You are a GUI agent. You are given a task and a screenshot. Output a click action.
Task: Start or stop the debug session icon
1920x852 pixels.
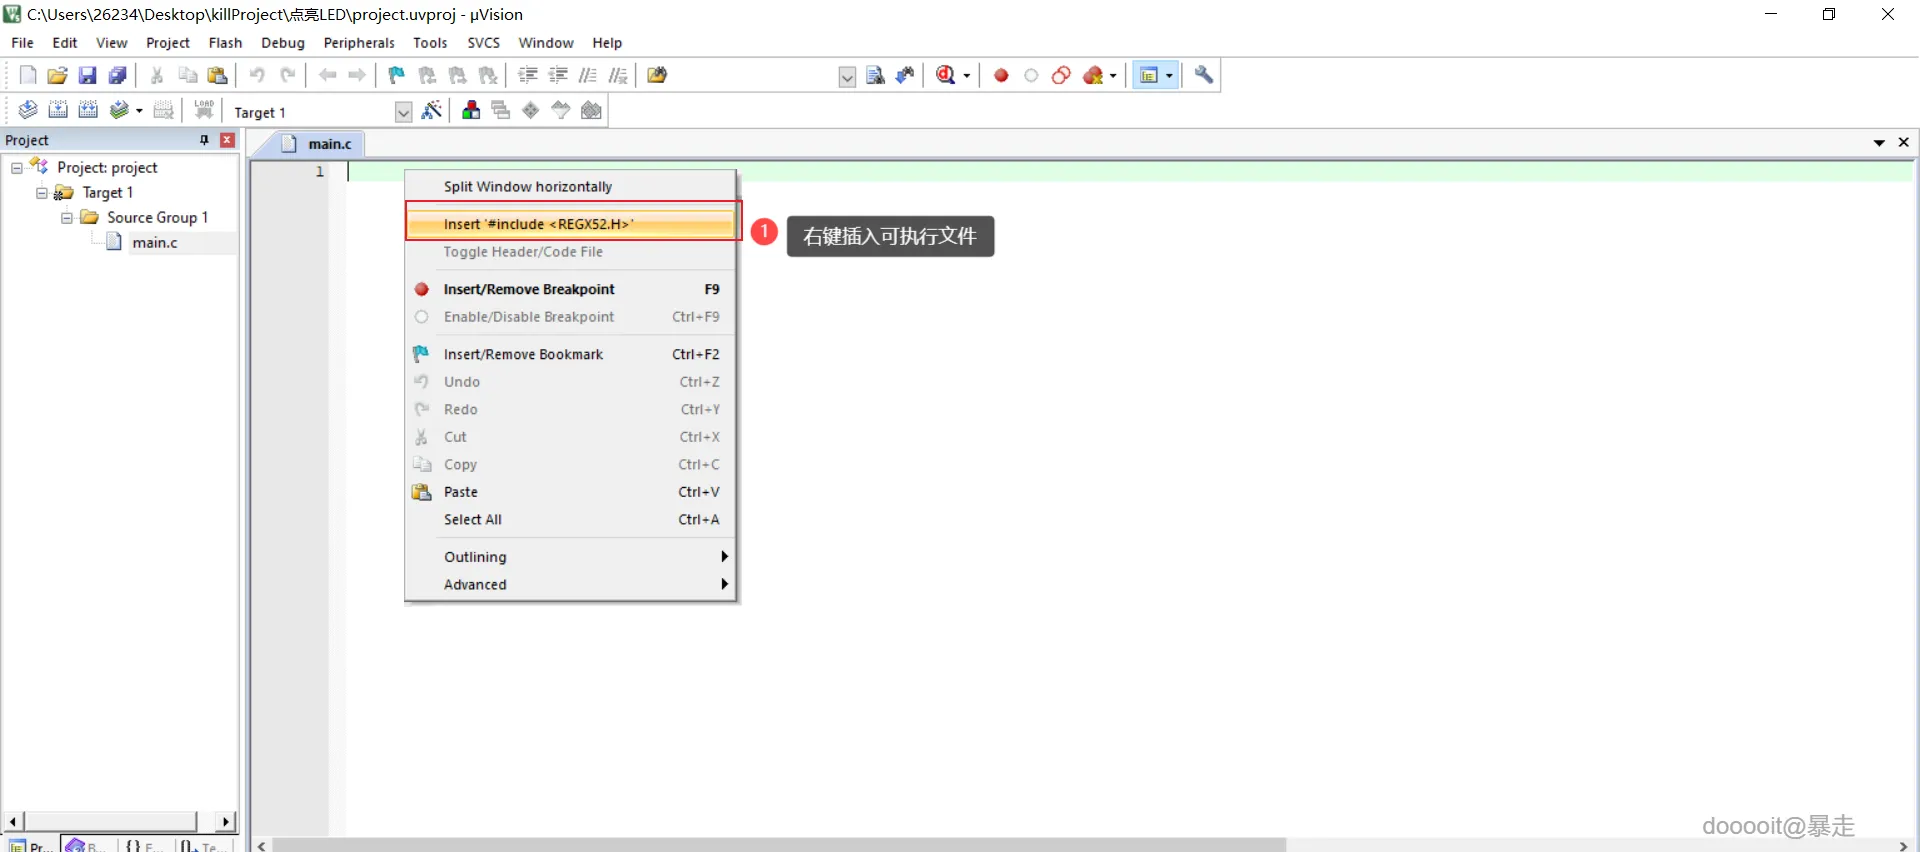click(946, 75)
